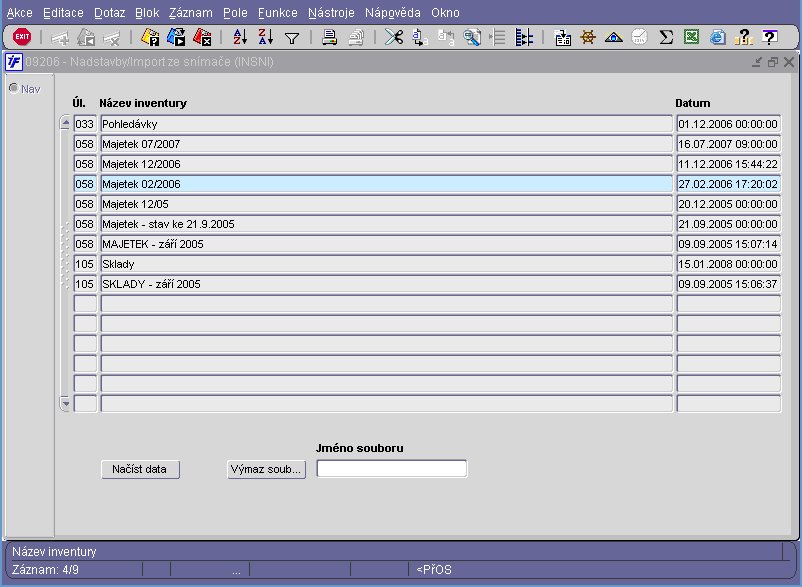The image size is (802, 587).
Task: Sort descending with the Z-A icon
Action: click(x=265, y=37)
